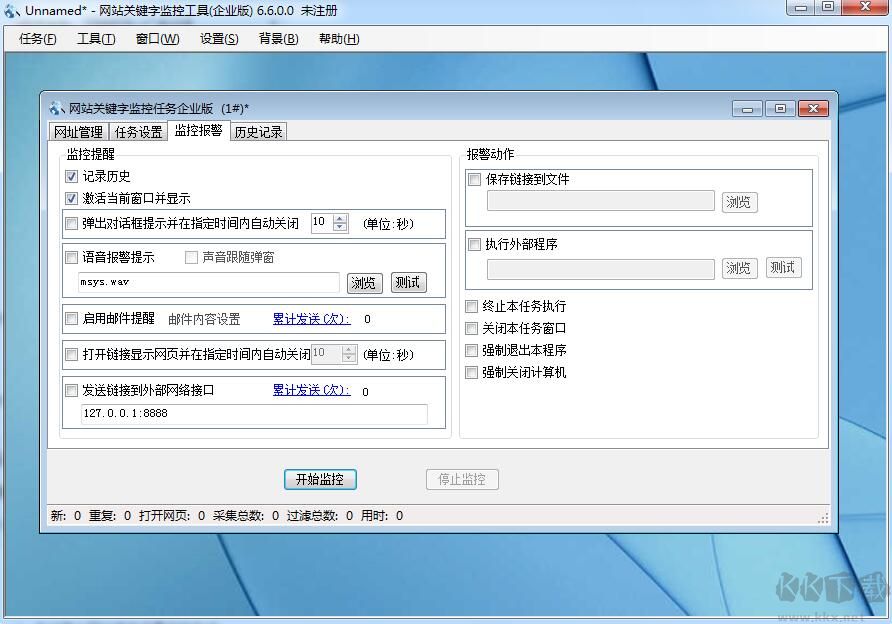
Task: Decrease the dialog auto-close seconds spinner
Action: (x=340, y=227)
